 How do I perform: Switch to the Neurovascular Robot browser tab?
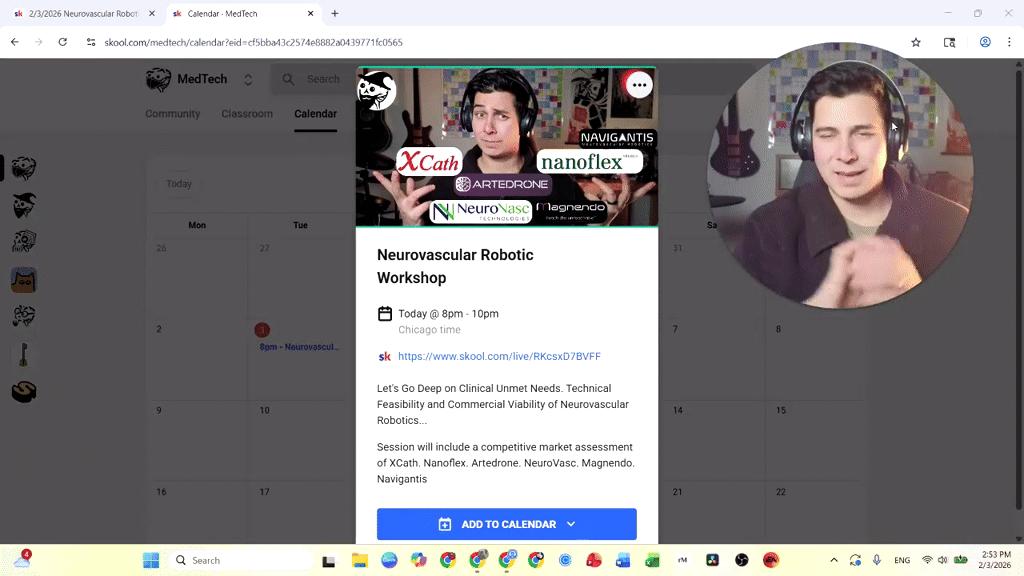(x=84, y=13)
